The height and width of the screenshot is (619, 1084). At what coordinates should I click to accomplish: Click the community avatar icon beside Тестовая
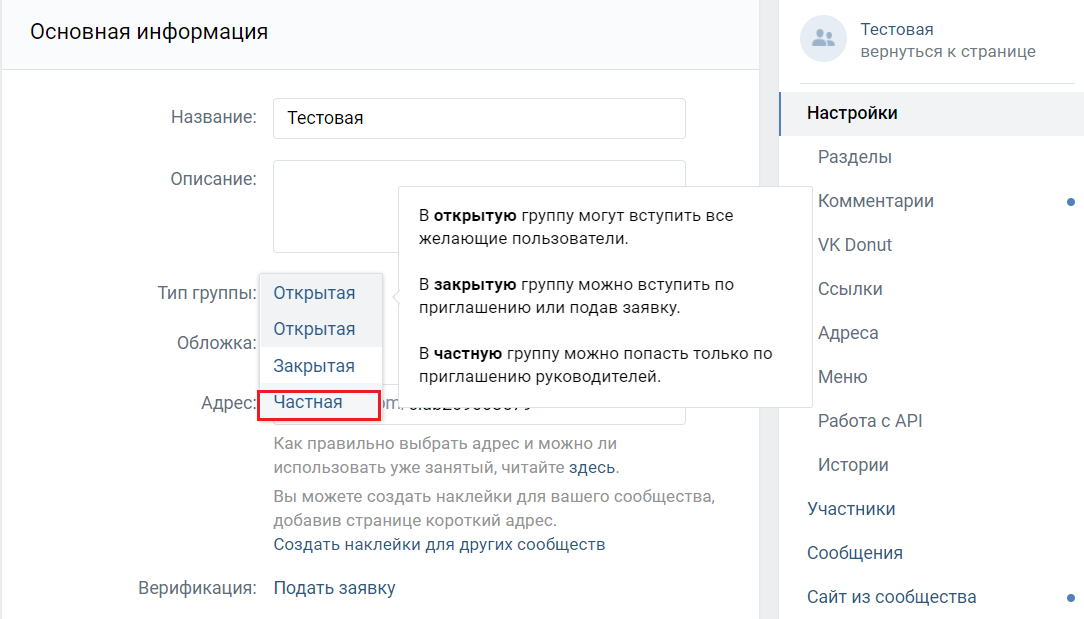tap(823, 39)
